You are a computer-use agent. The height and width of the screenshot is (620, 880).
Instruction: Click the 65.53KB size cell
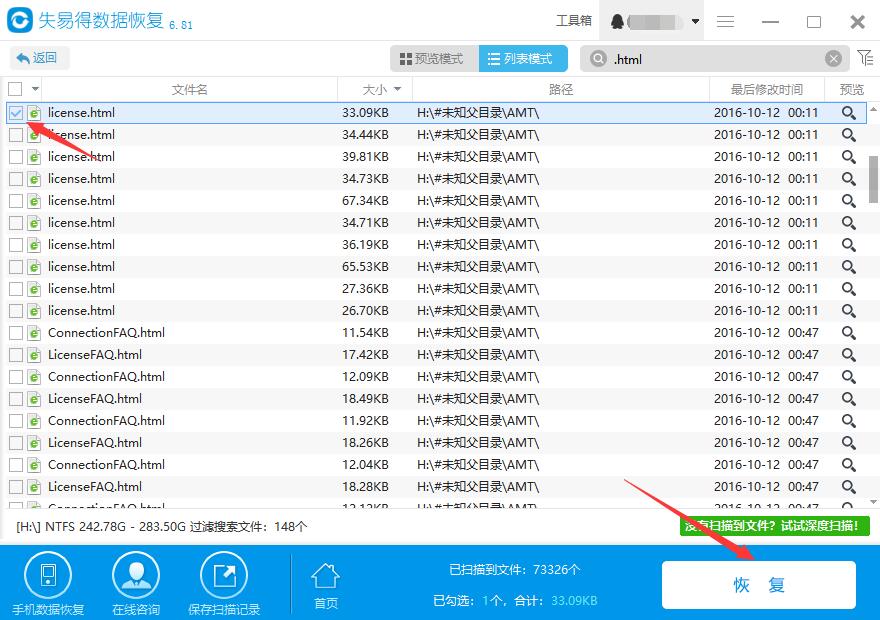[365, 267]
